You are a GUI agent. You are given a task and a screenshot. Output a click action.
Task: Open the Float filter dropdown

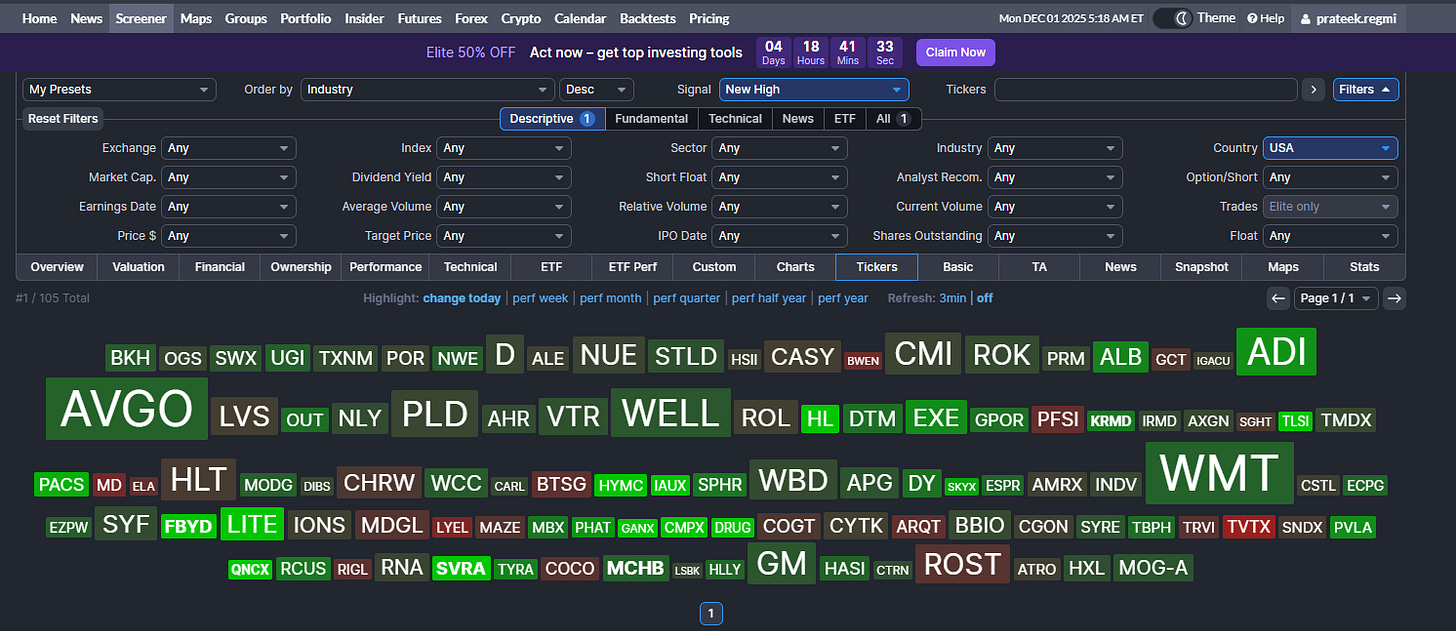(x=1330, y=236)
